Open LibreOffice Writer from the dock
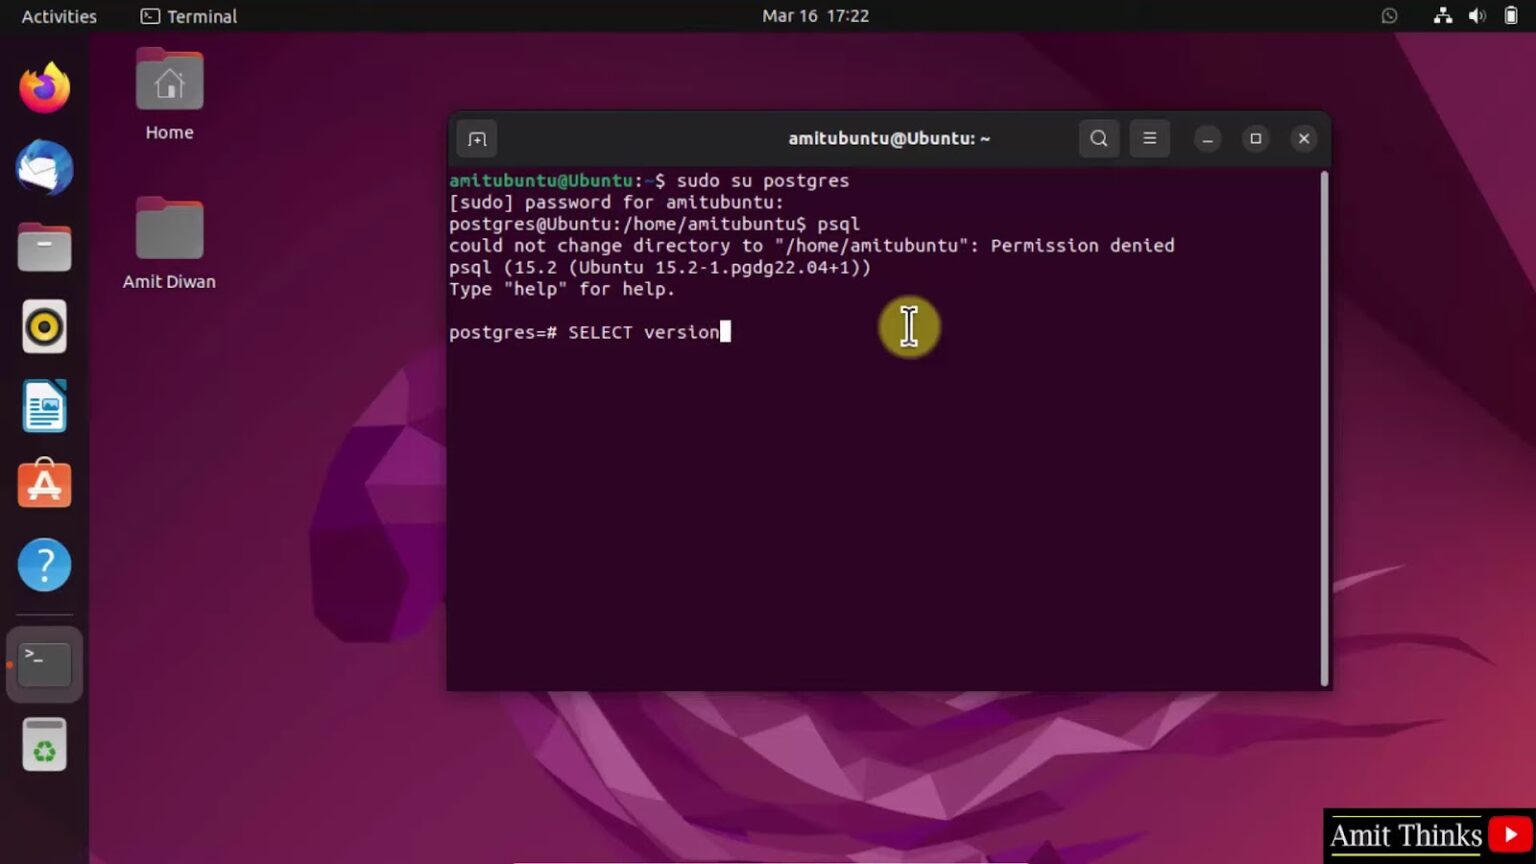The width and height of the screenshot is (1536, 864). (44, 405)
